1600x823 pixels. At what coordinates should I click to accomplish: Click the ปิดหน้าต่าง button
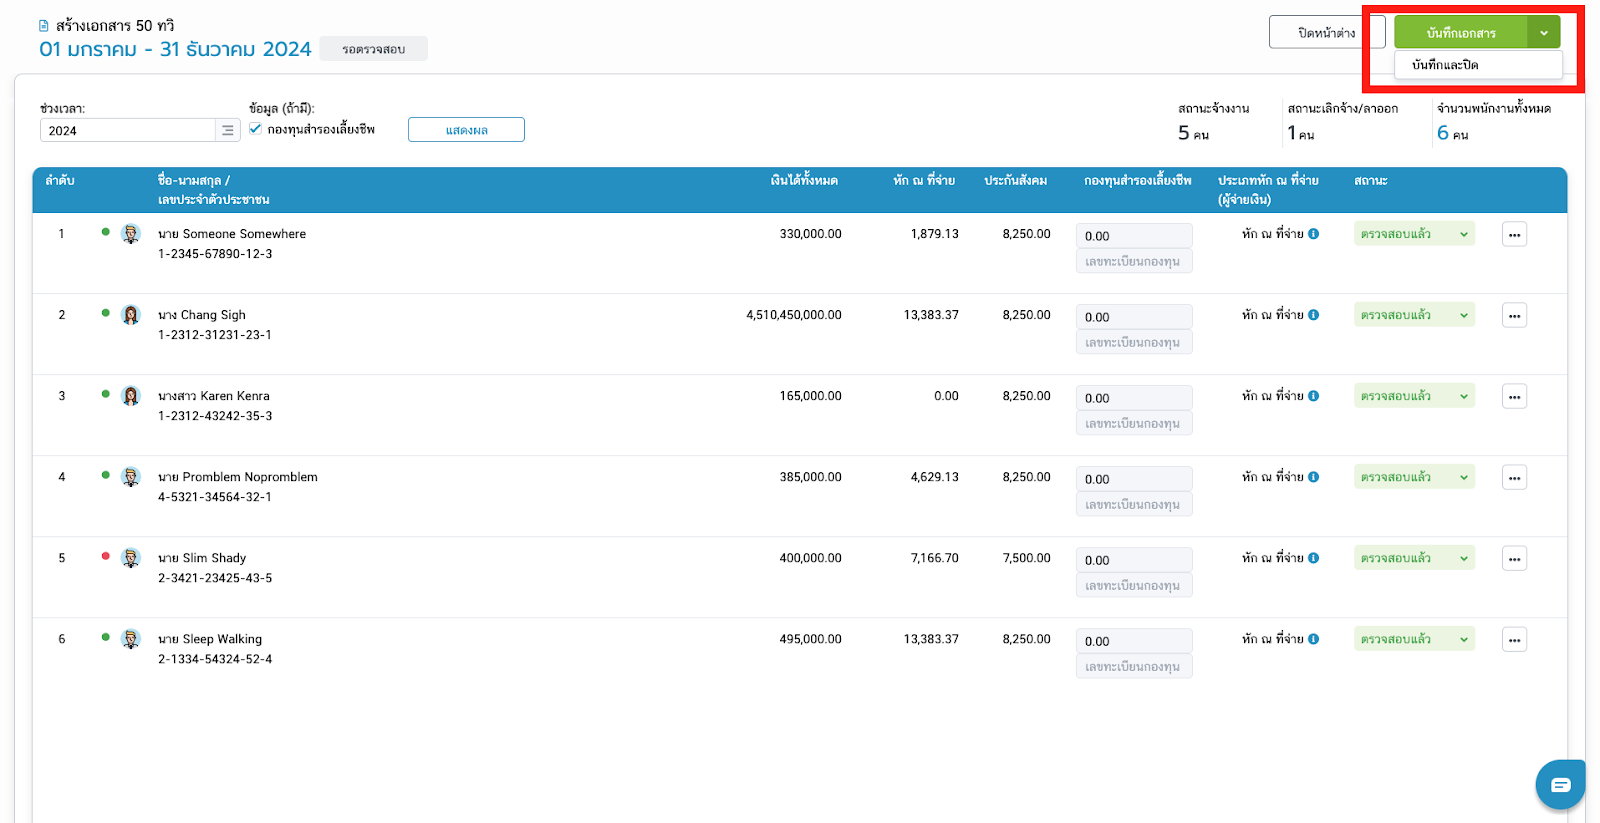[1326, 33]
